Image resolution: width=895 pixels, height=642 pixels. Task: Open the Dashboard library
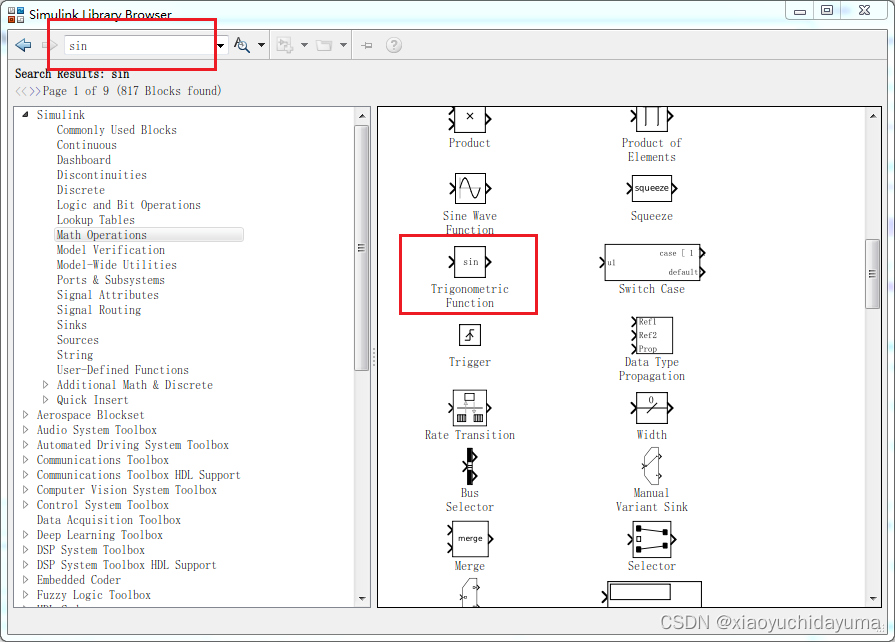(83, 160)
